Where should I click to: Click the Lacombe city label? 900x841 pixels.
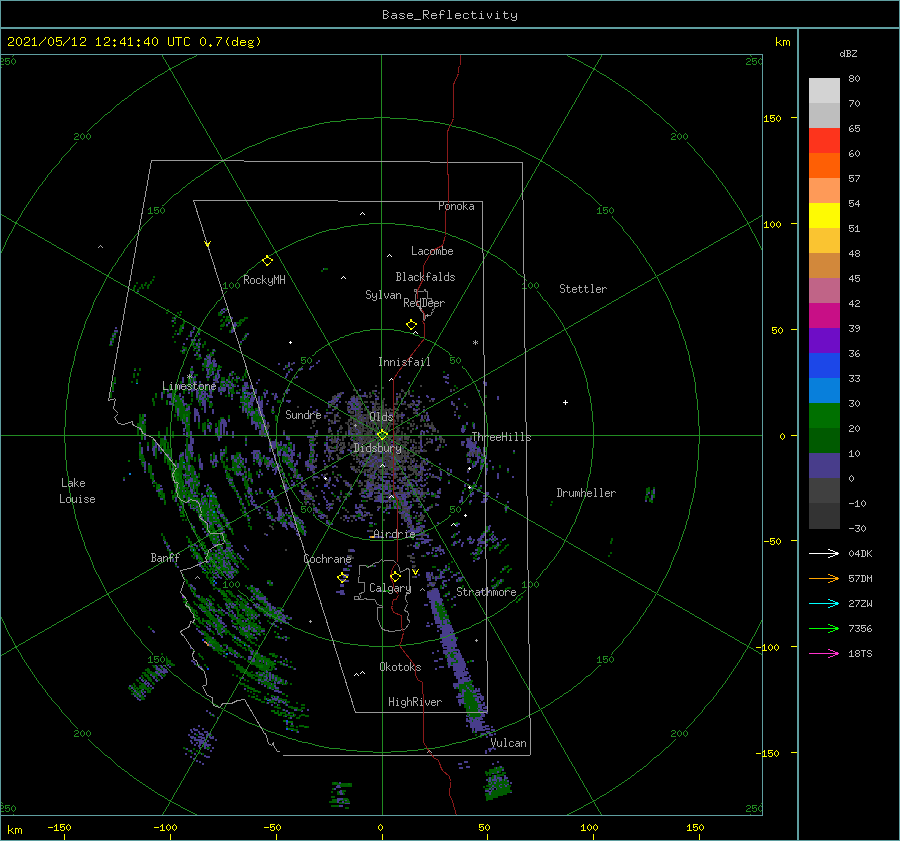432,251
